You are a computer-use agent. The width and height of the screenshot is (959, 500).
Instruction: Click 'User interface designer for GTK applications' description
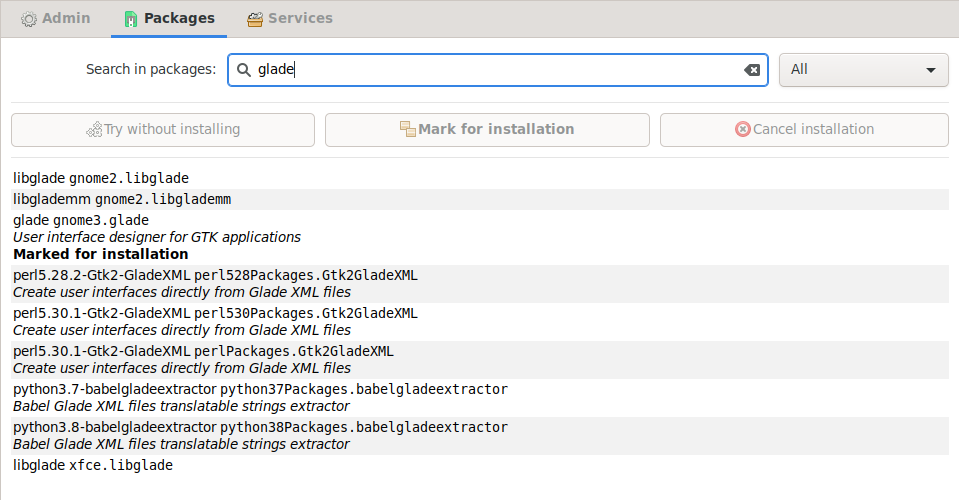[x=157, y=237]
